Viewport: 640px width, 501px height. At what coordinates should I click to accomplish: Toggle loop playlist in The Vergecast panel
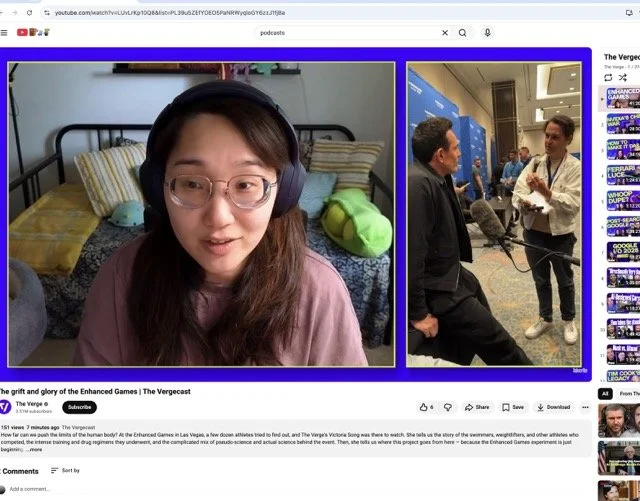coord(608,77)
